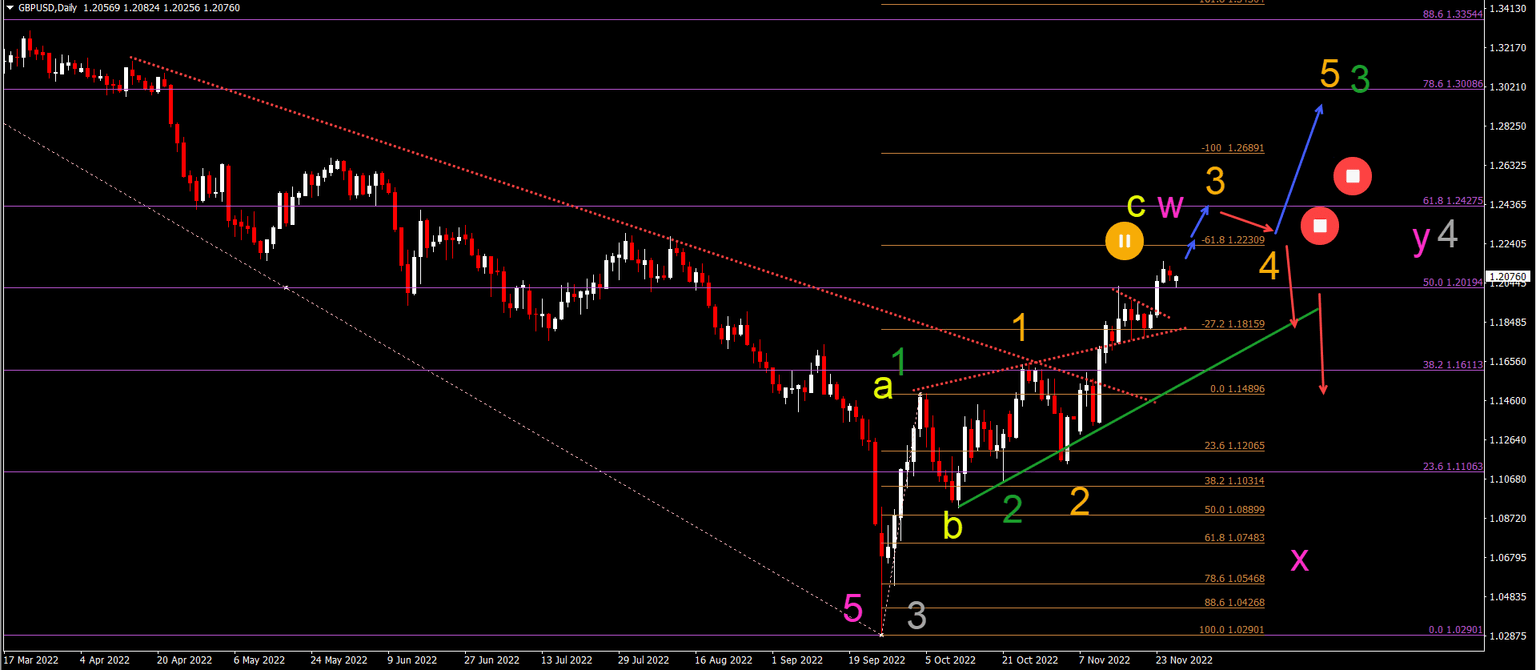Viewport: 1536px width, 670px height.
Task: Select the pink stop icon near wave 4 arrow
Action: 1320,226
